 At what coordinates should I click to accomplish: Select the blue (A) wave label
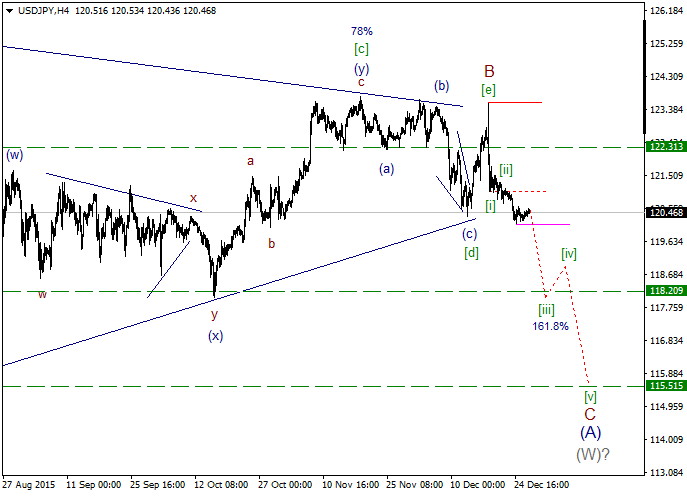(x=591, y=432)
